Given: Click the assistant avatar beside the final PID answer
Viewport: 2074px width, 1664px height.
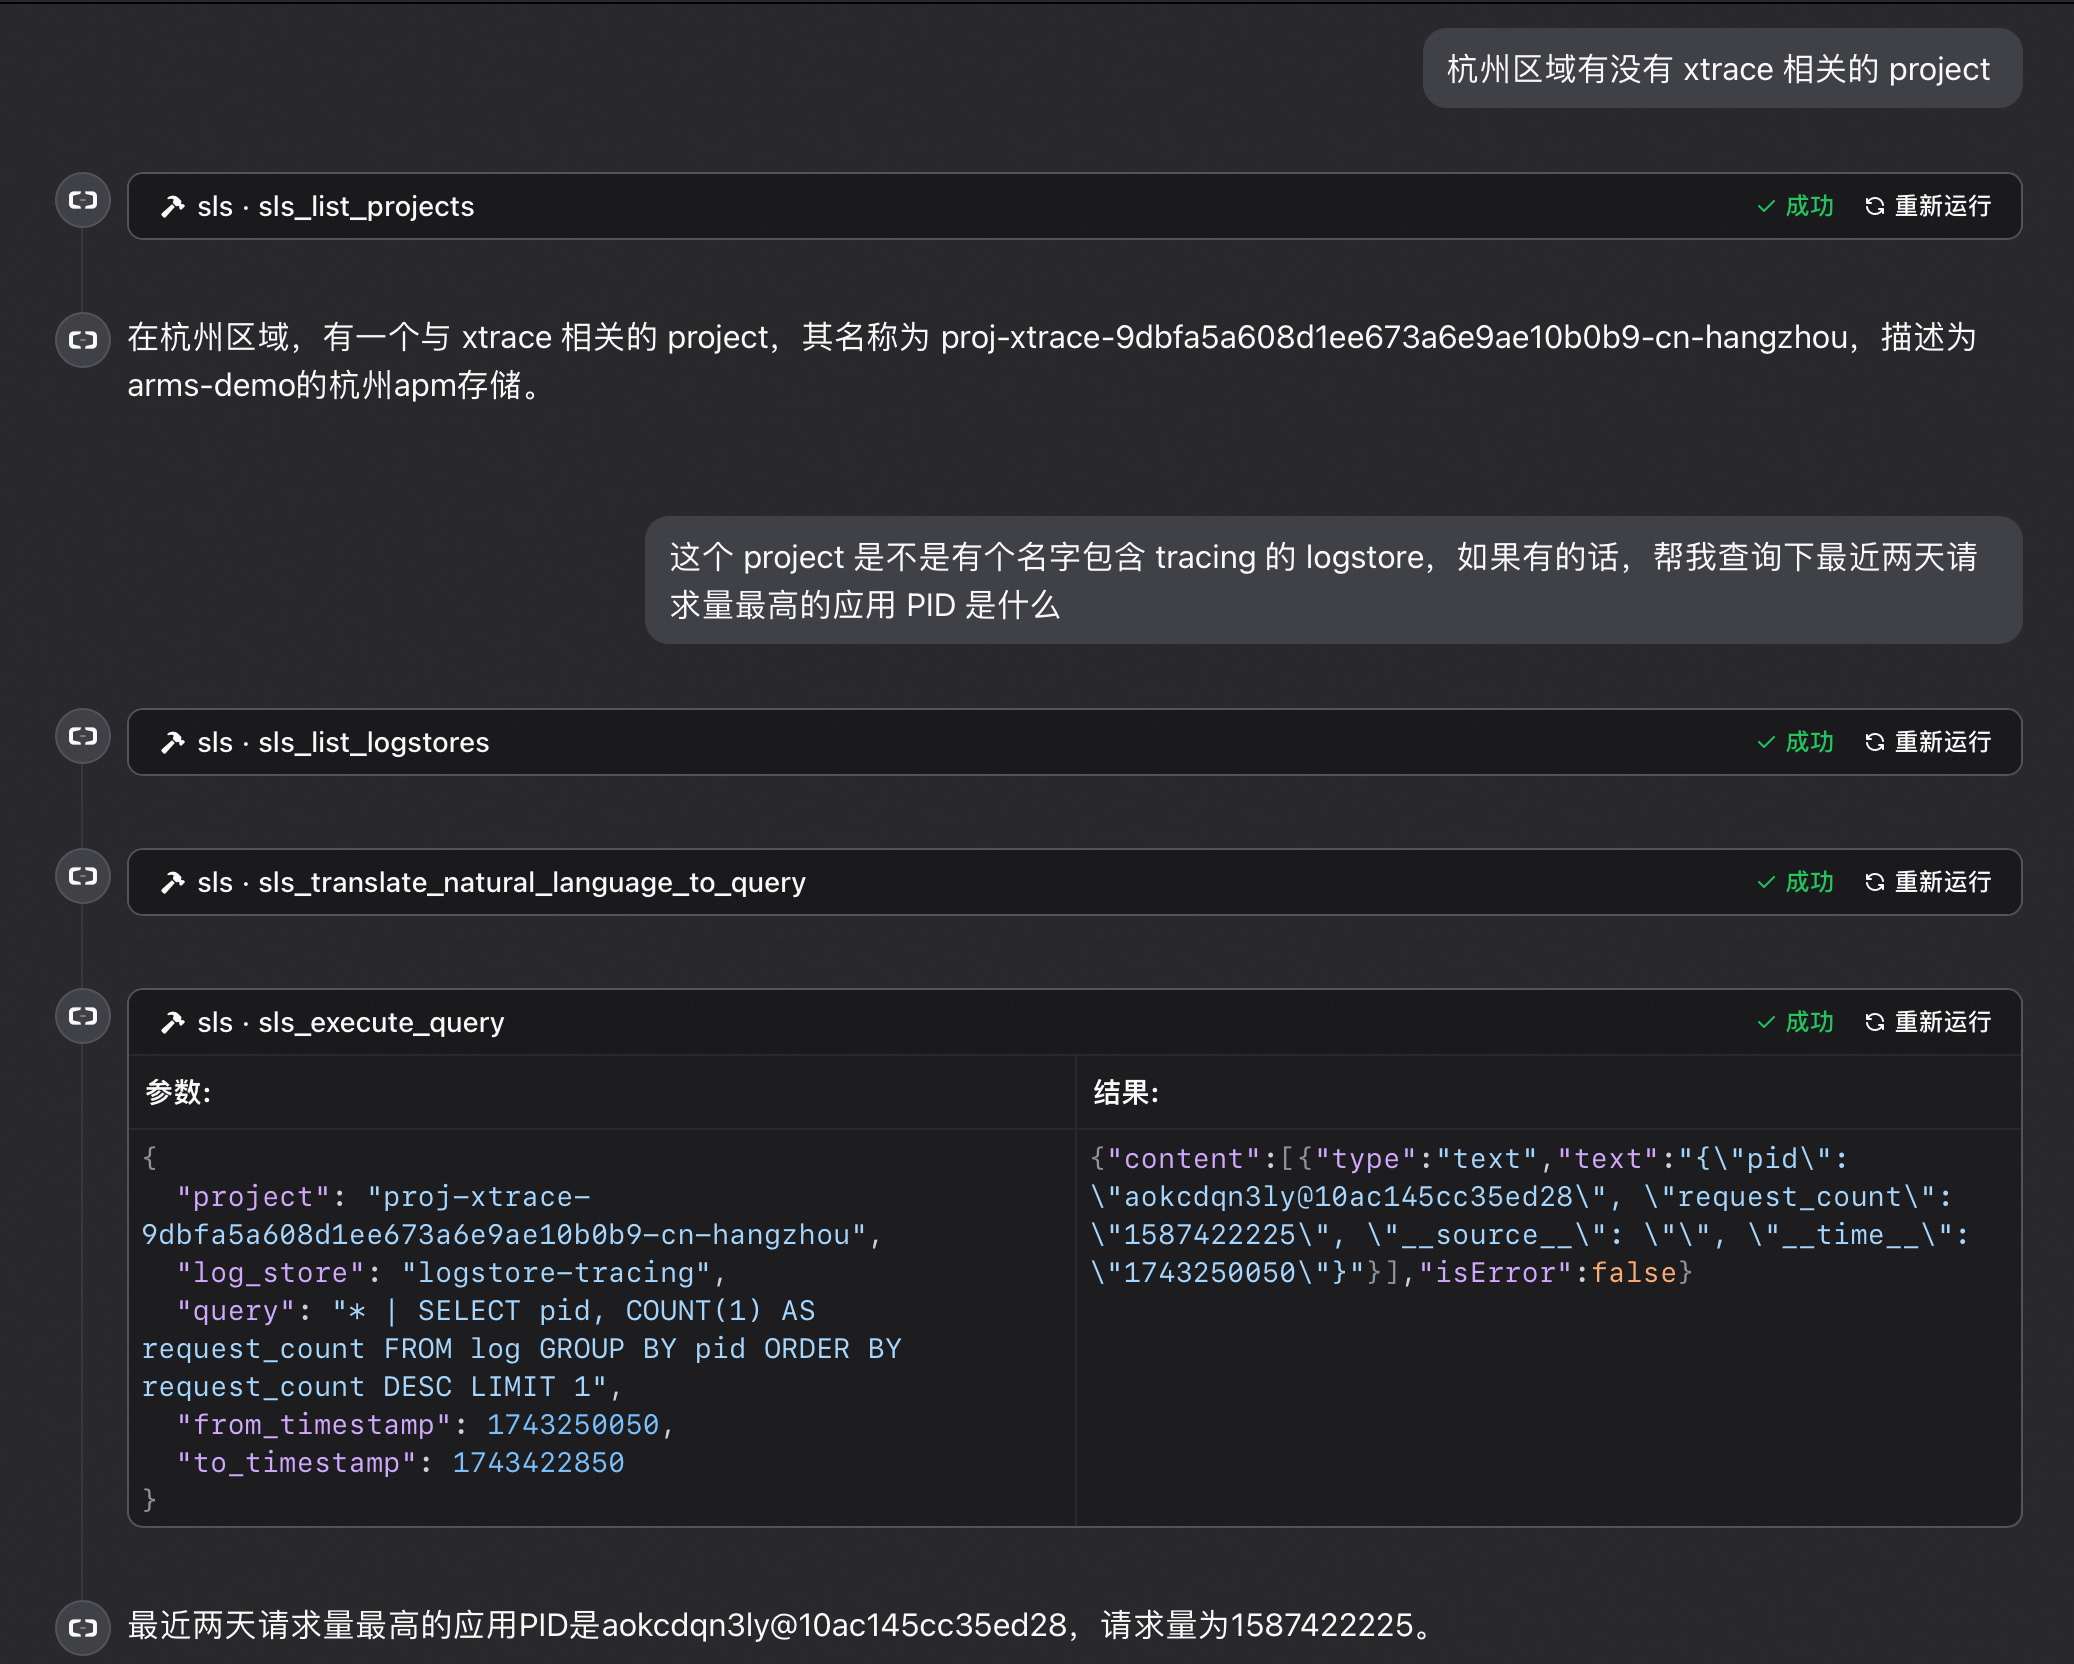Looking at the screenshot, I should pos(83,1627).
